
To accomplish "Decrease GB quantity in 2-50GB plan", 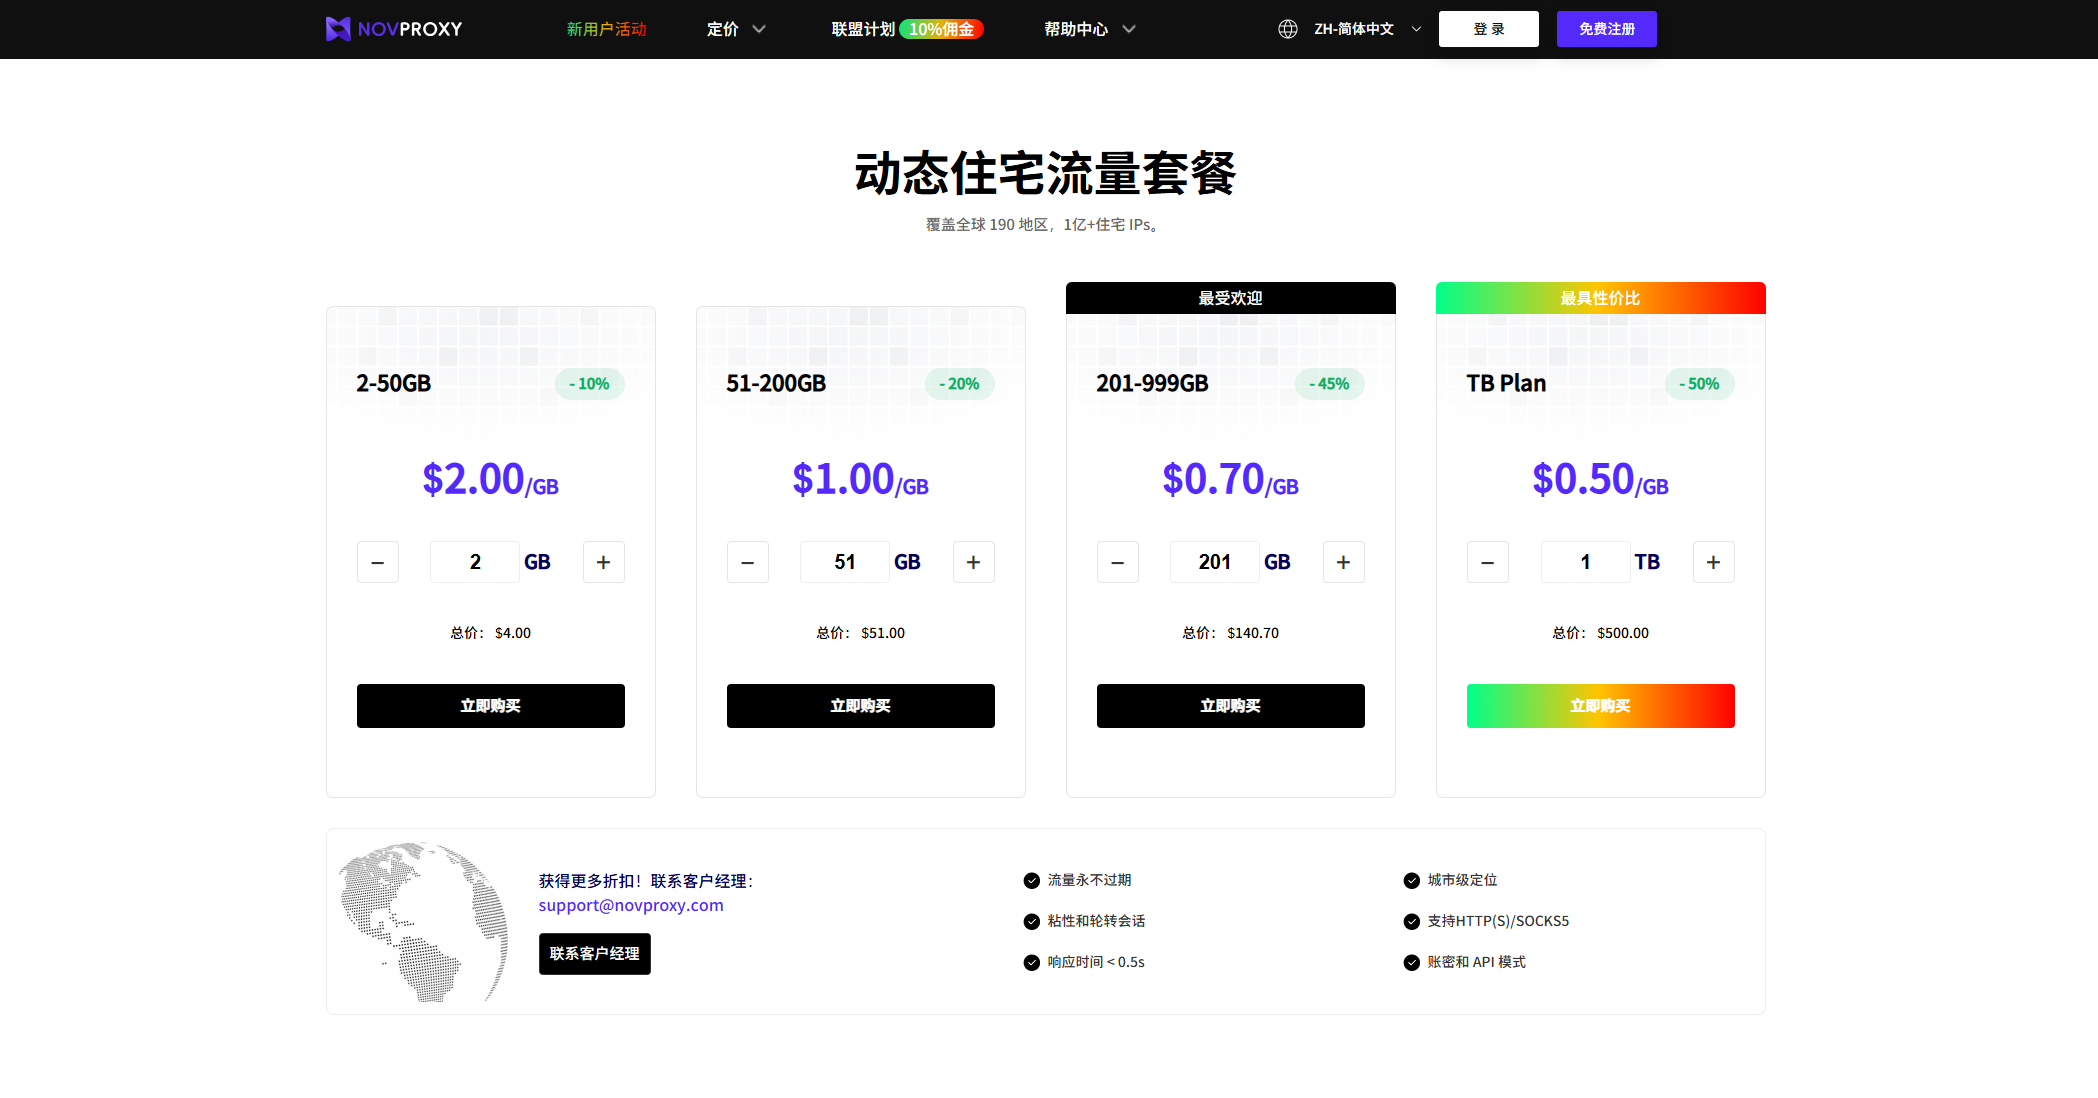I will click(x=378, y=562).
